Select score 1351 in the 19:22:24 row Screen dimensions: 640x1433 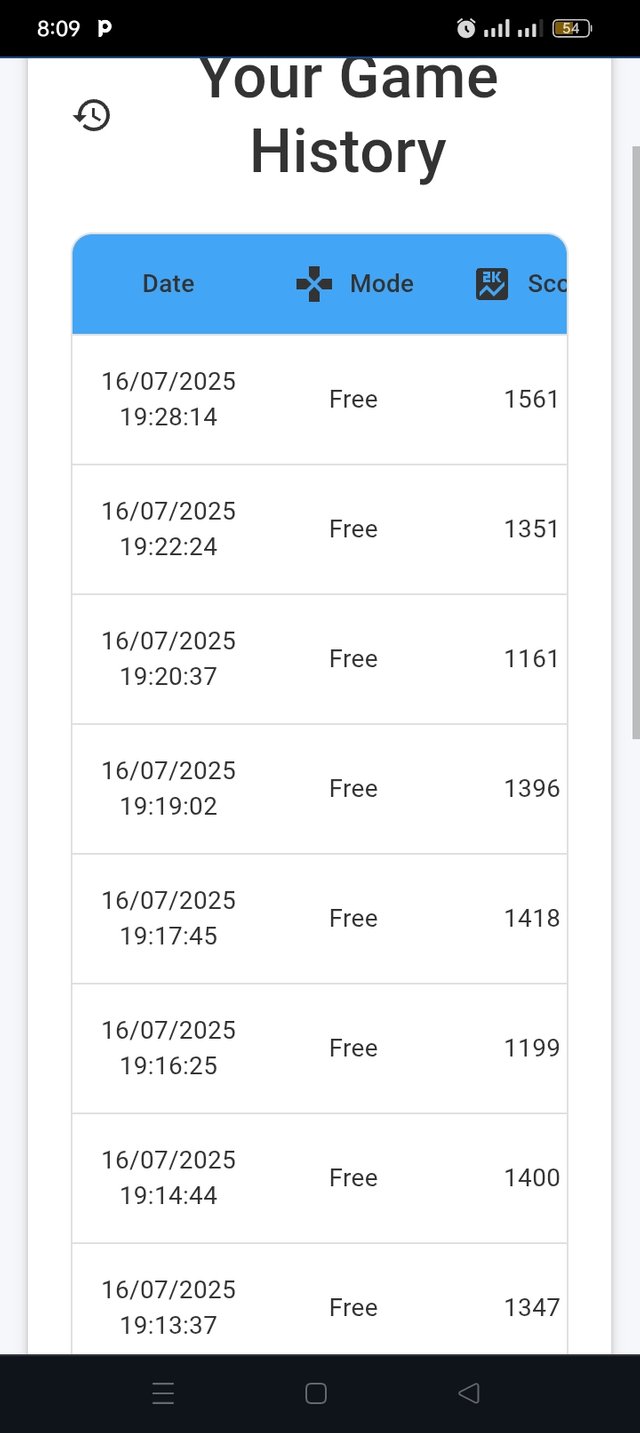[x=531, y=529]
